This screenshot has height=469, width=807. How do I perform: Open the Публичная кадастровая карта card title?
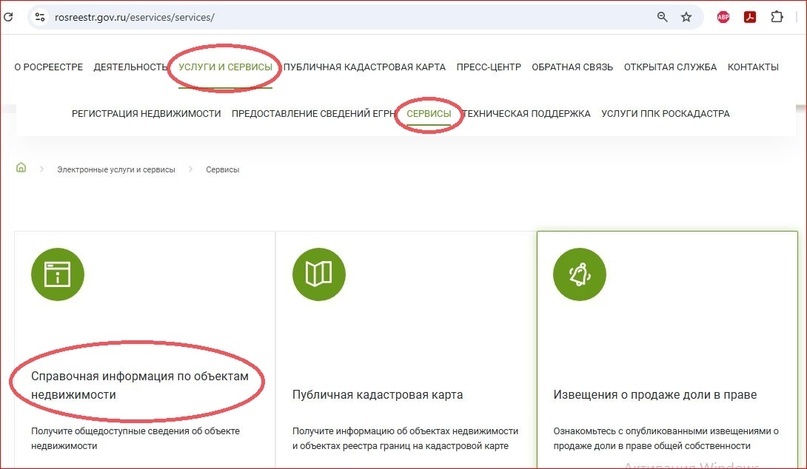[x=377, y=394]
